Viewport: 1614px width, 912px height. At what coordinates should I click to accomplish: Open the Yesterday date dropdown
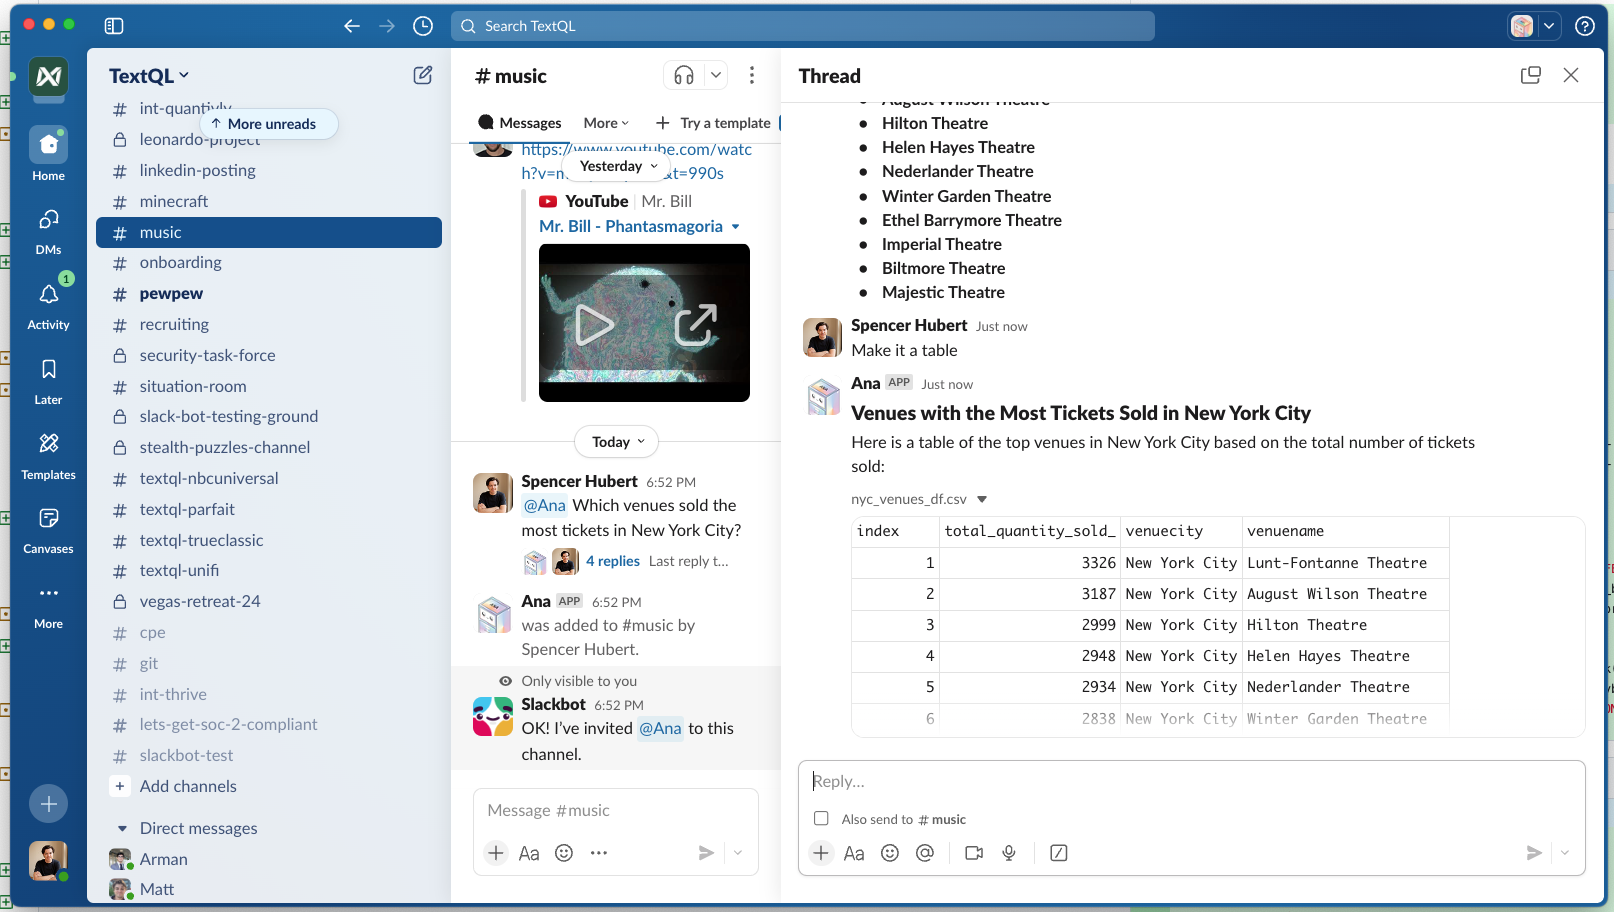(619, 166)
